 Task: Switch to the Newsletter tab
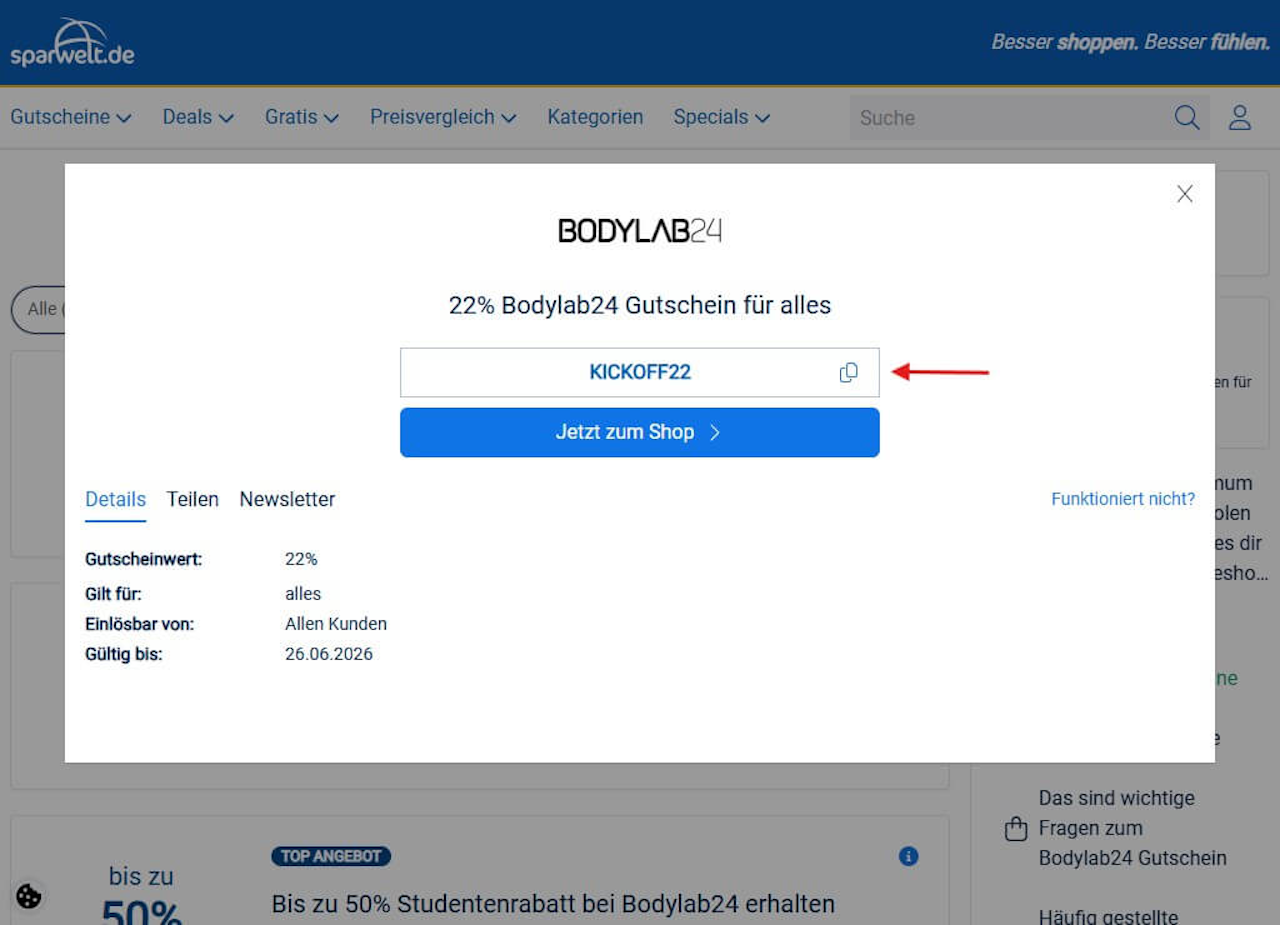coord(287,499)
